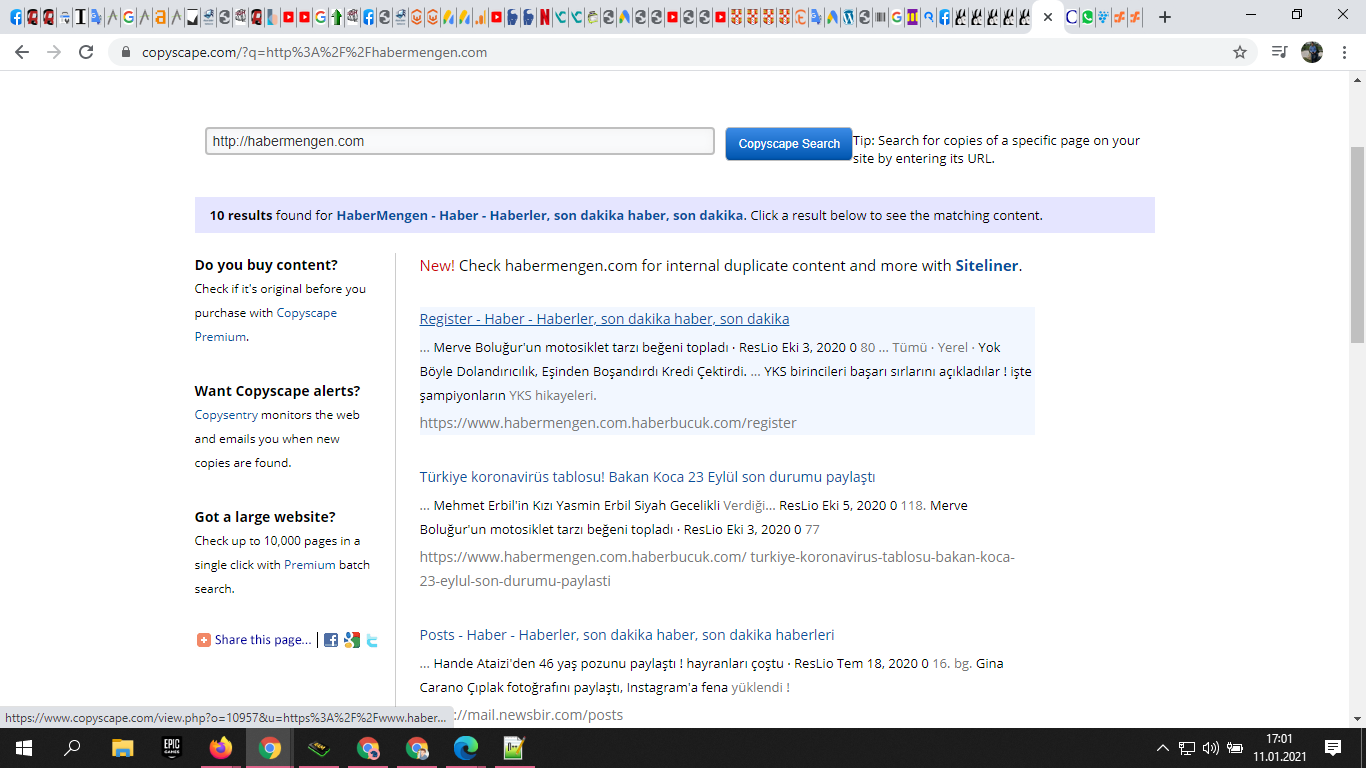Close the active Copyscape tab
This screenshot has height=768, width=1366.
[x=1047, y=17]
